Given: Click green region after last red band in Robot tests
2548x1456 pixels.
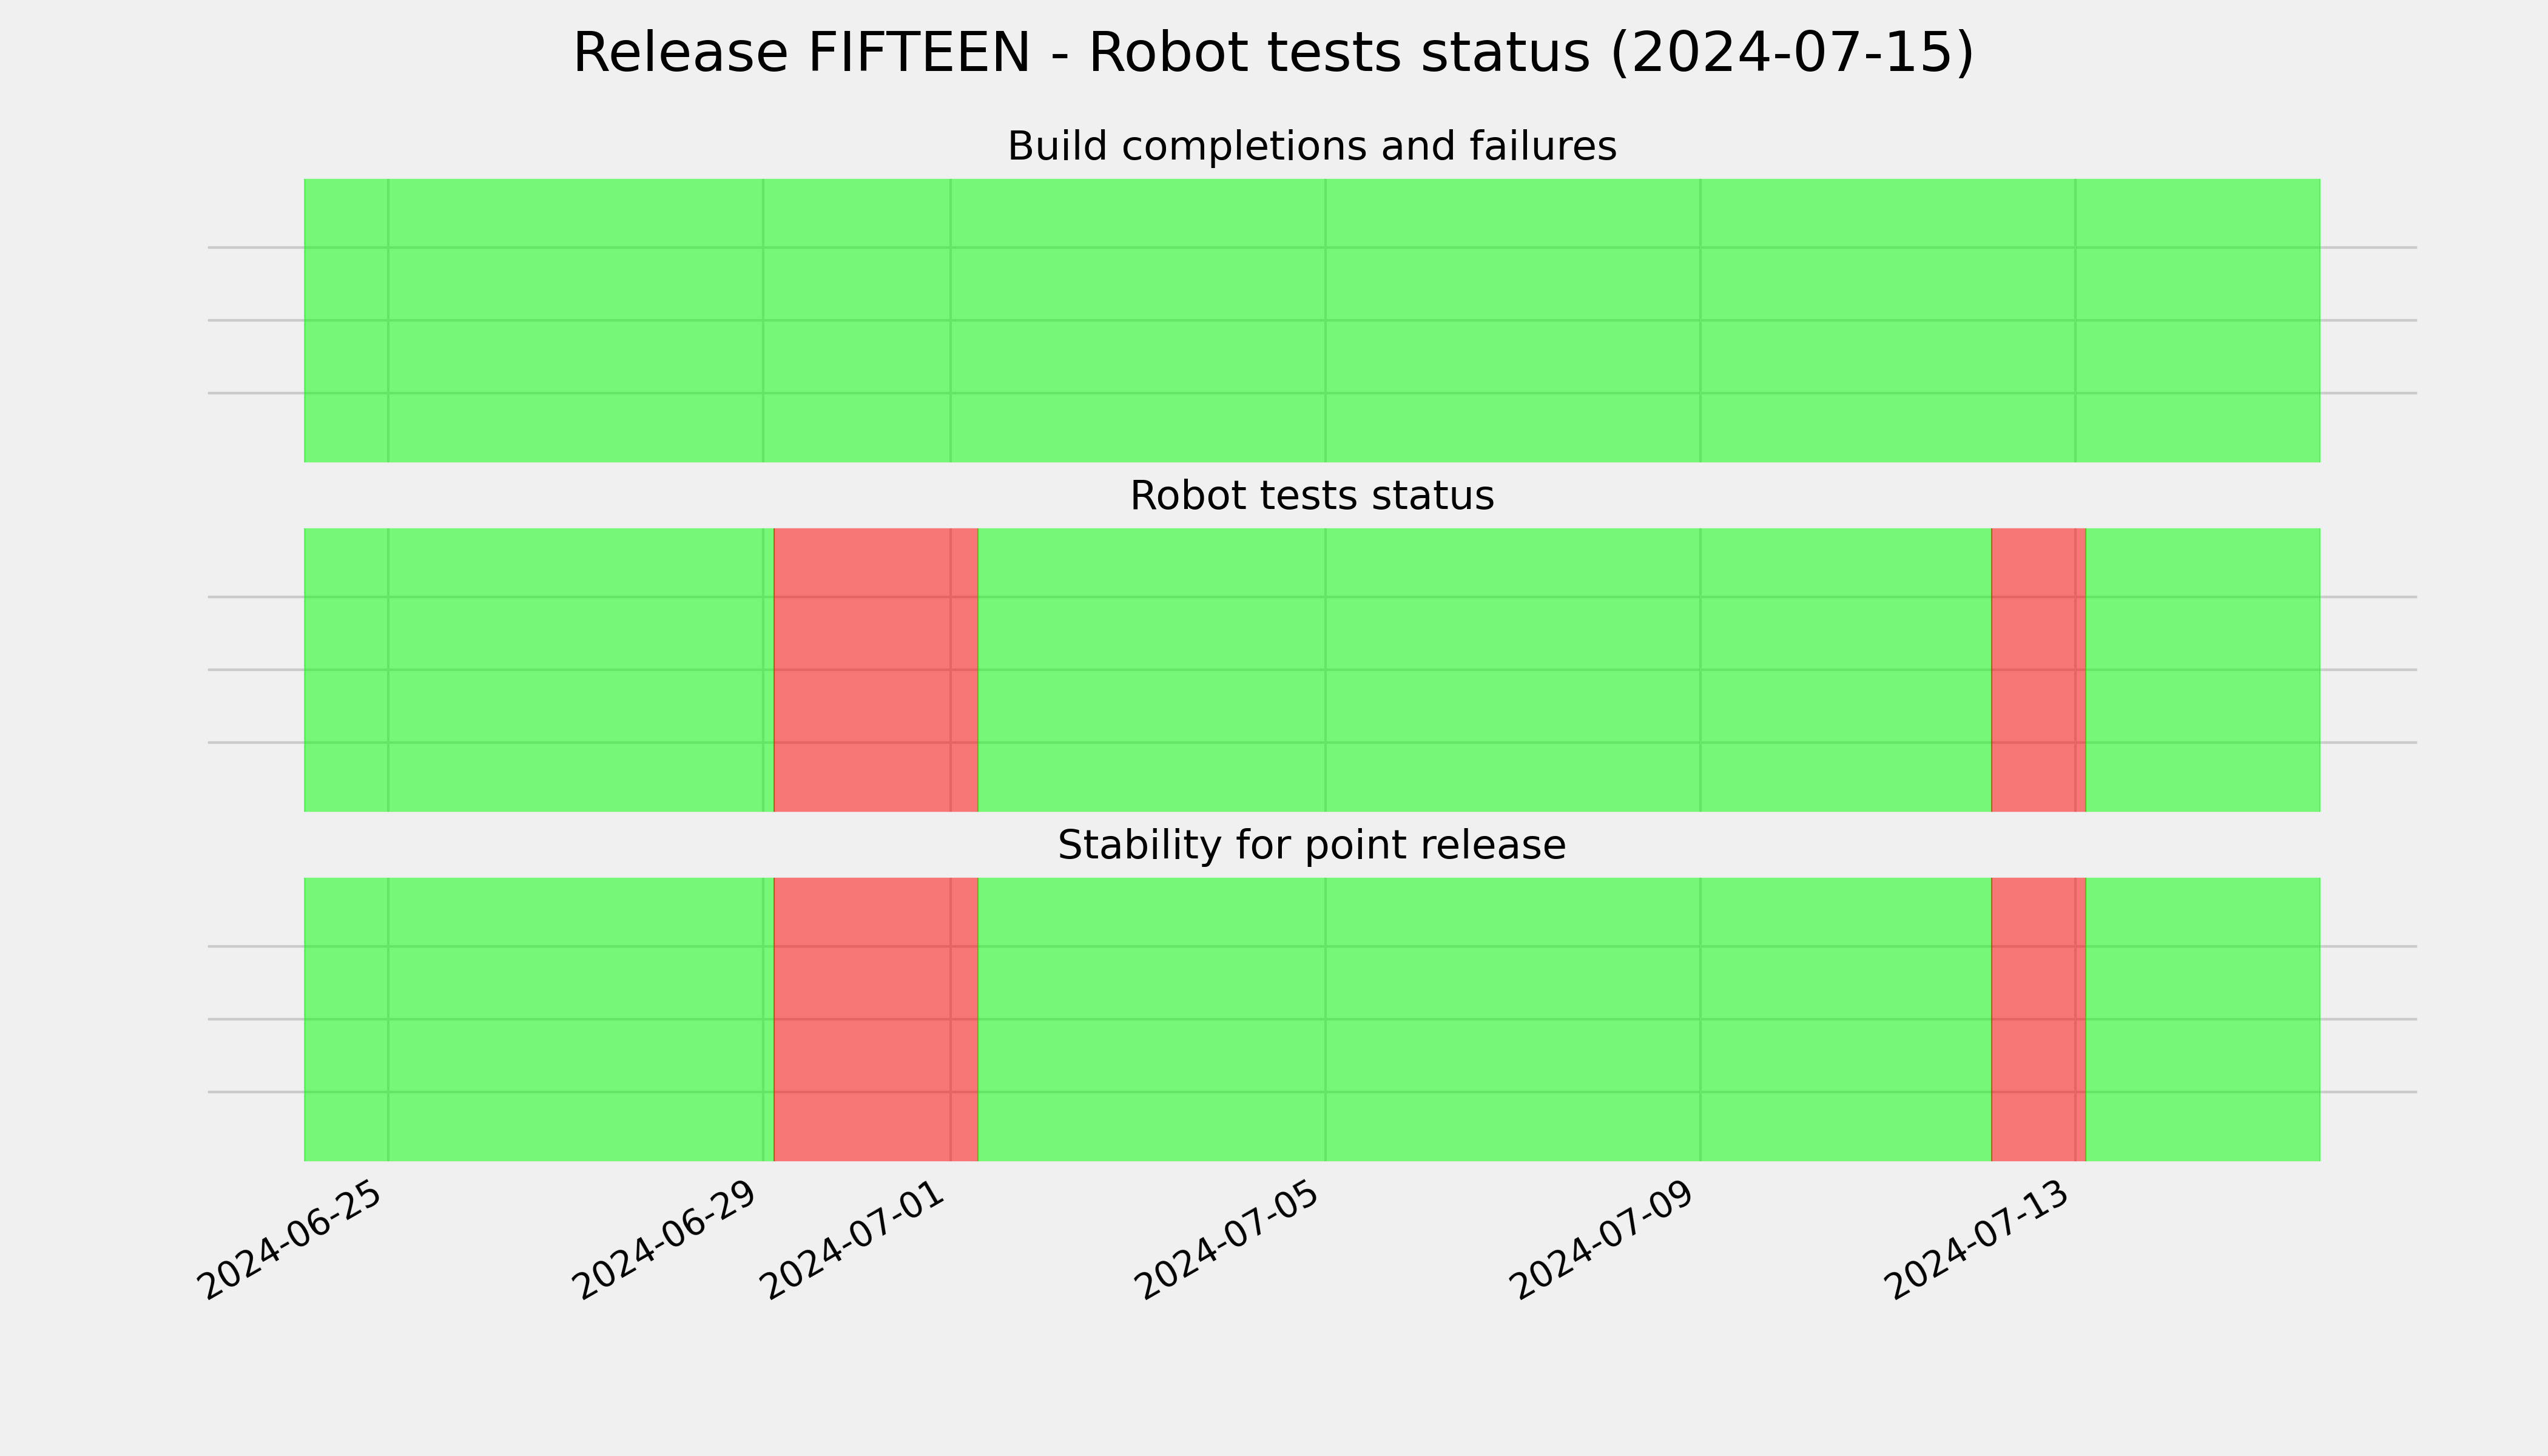Looking at the screenshot, I should 2203,670.
